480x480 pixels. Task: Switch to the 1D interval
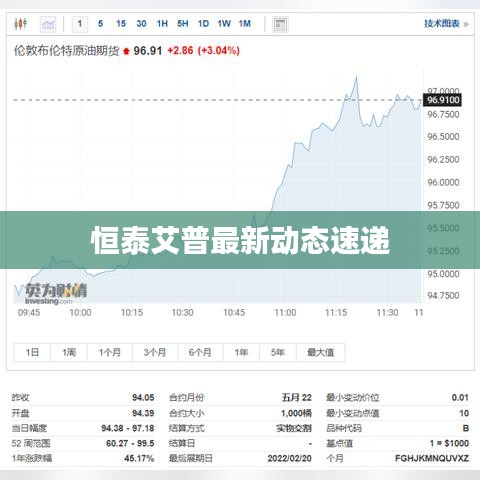coord(203,24)
